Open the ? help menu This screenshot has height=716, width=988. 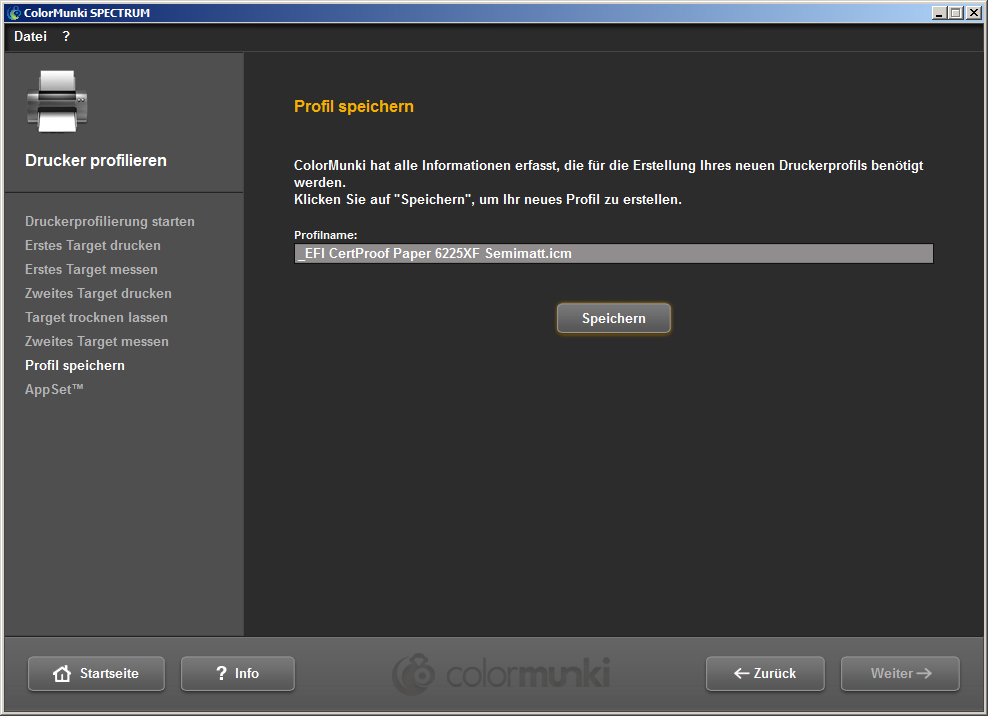[x=66, y=37]
